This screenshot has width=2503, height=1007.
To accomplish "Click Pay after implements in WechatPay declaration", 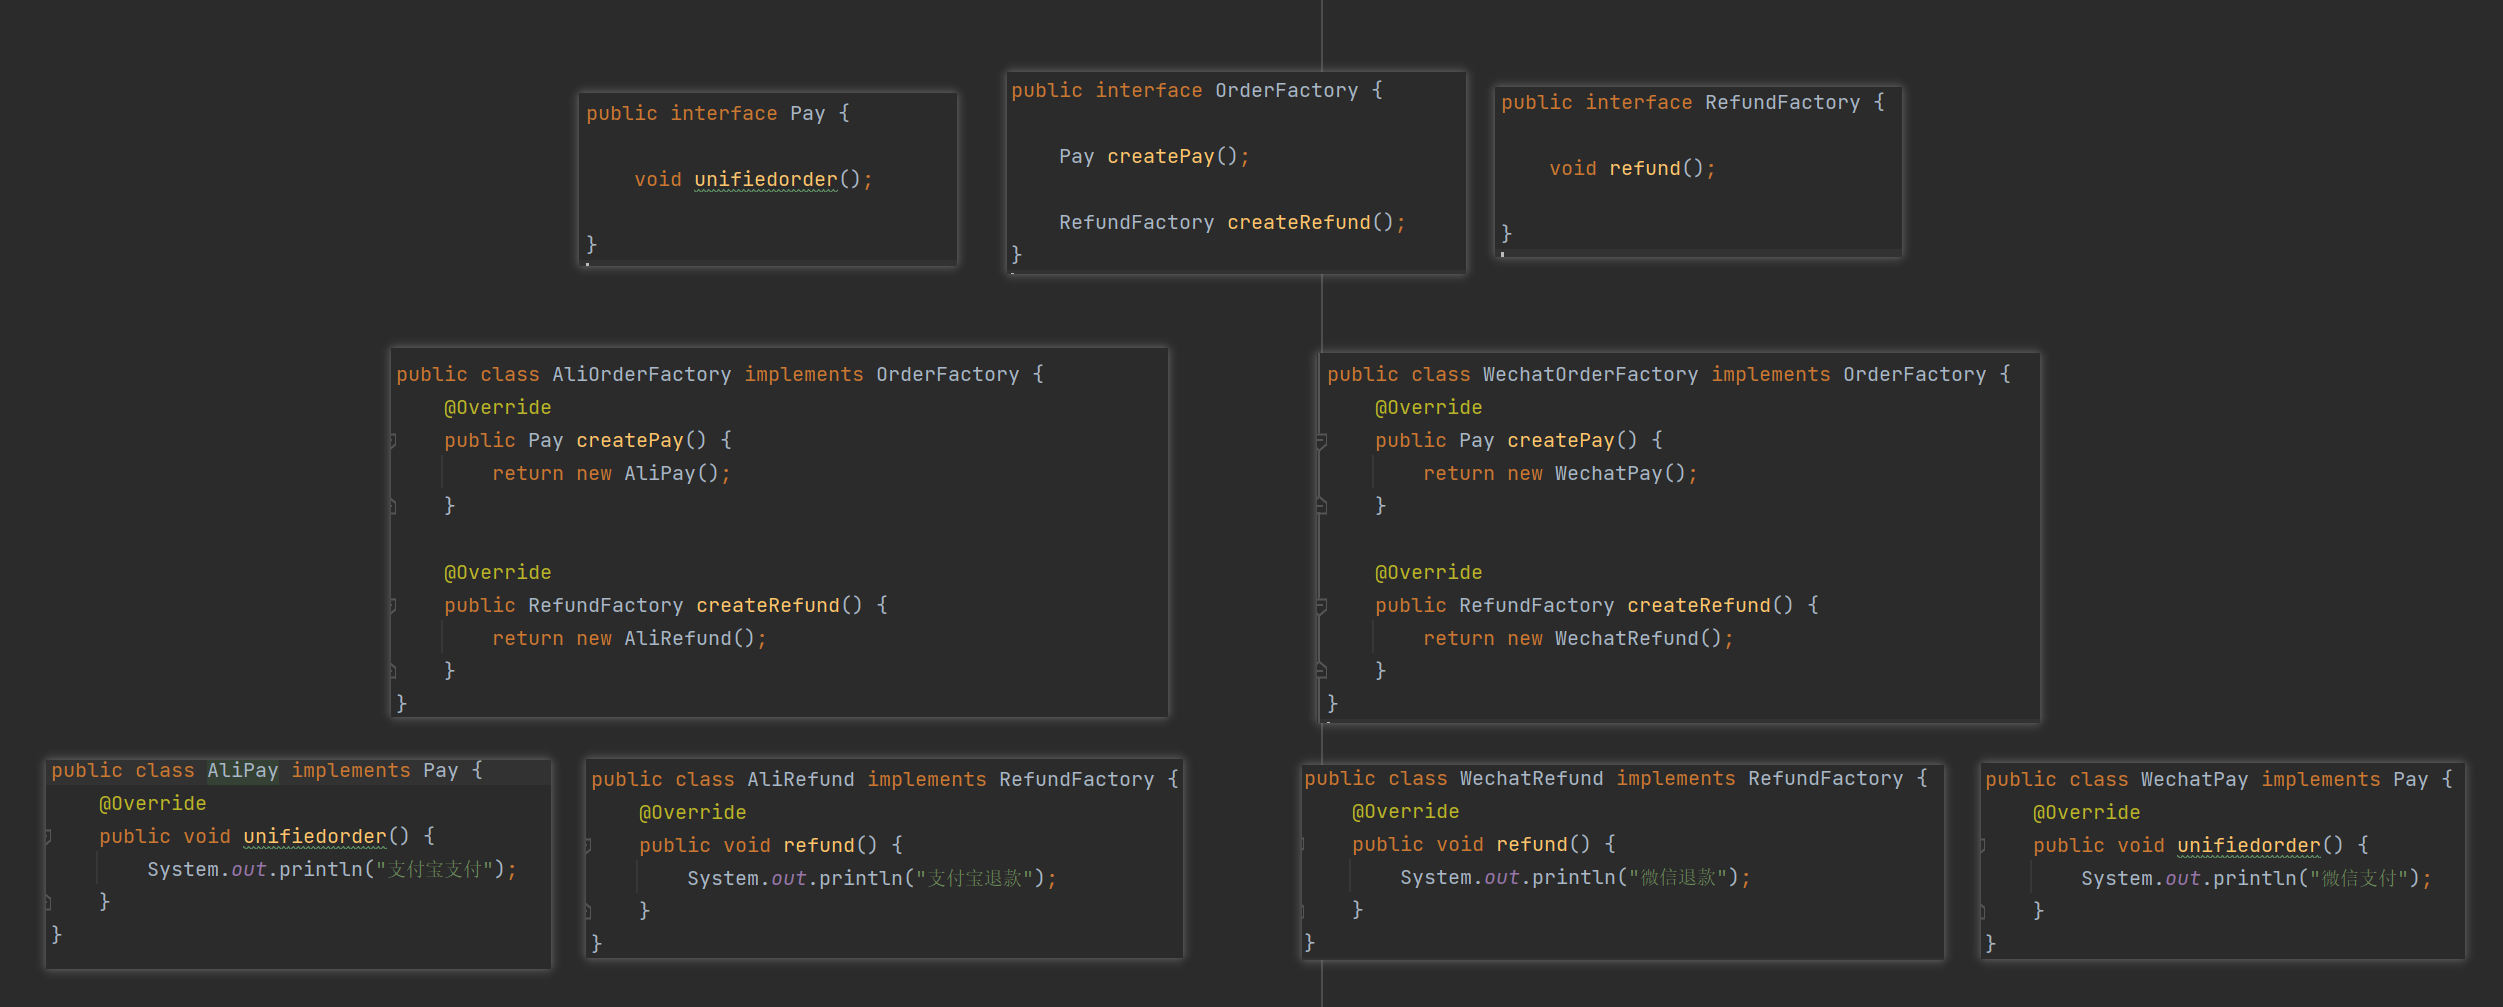I will point(2410,780).
